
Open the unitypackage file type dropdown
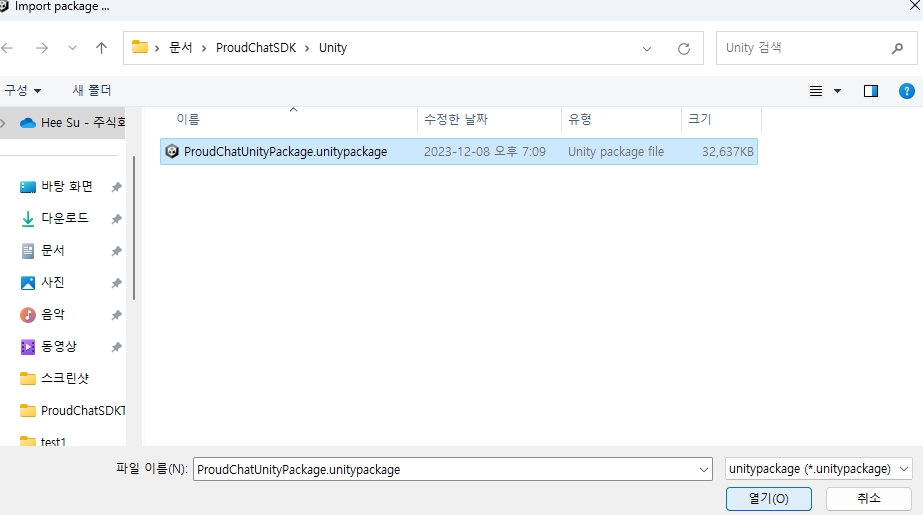[818, 469]
